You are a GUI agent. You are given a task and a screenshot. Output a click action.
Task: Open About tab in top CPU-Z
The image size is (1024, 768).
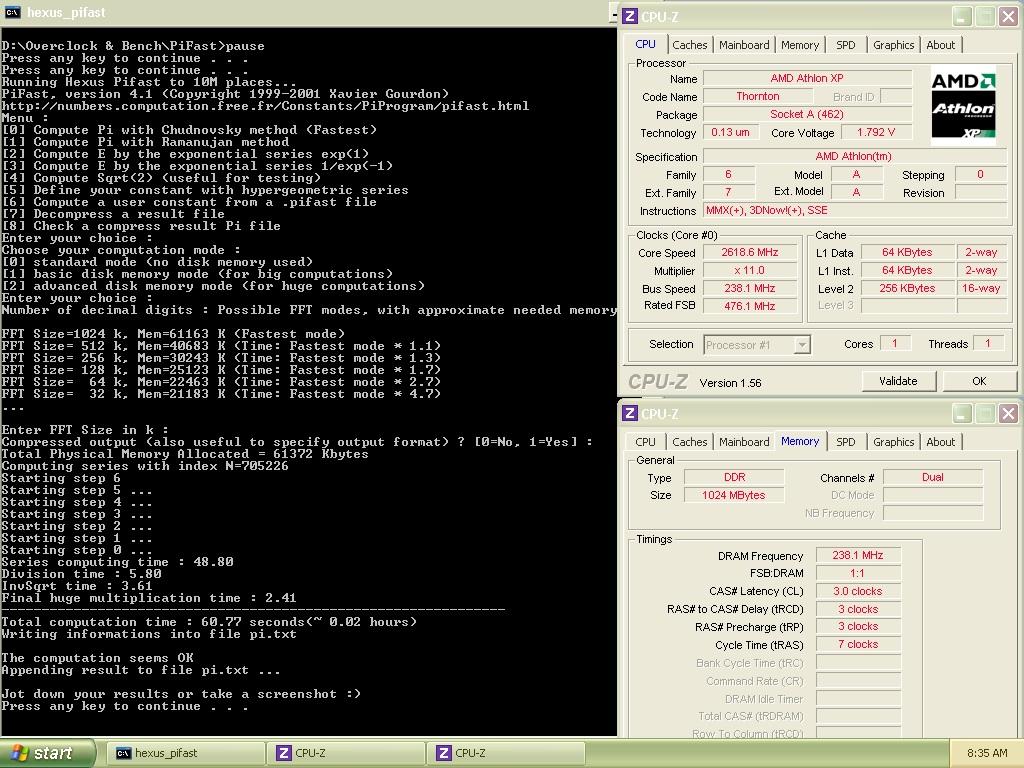click(x=940, y=45)
